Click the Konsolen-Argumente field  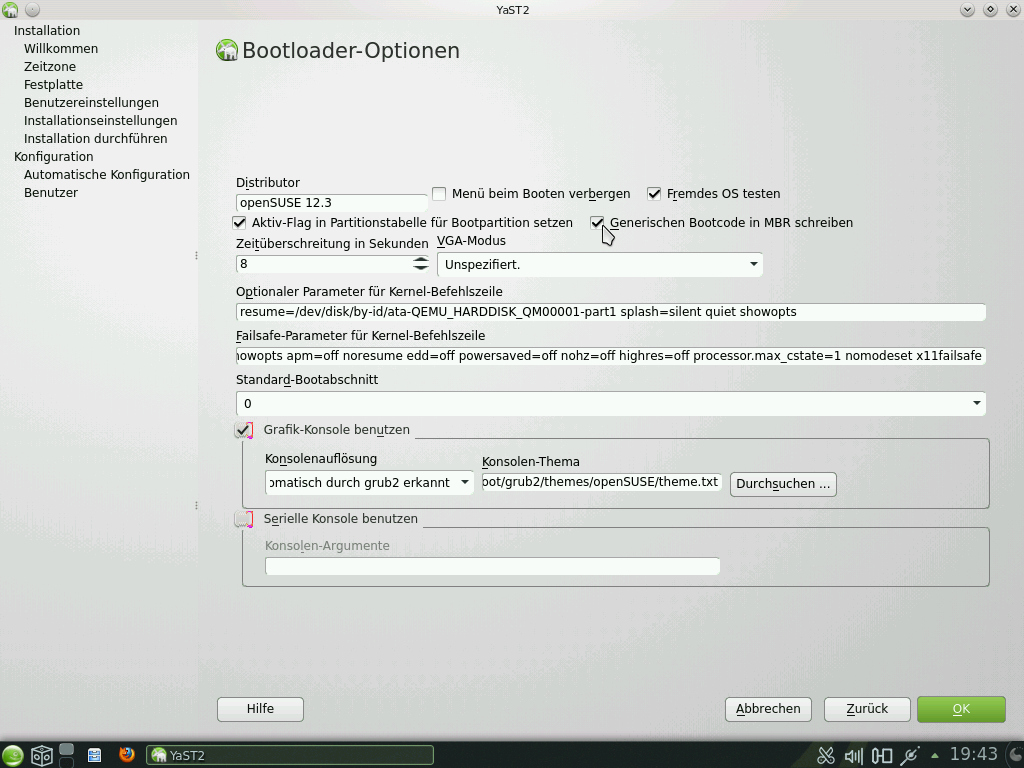[492, 566]
